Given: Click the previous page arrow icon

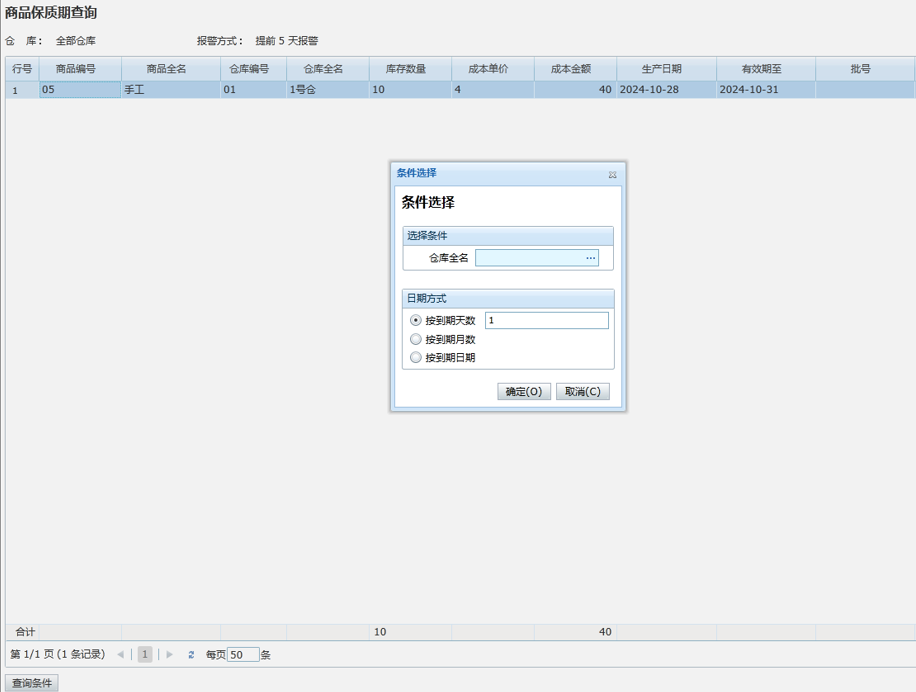Looking at the screenshot, I should tap(121, 655).
